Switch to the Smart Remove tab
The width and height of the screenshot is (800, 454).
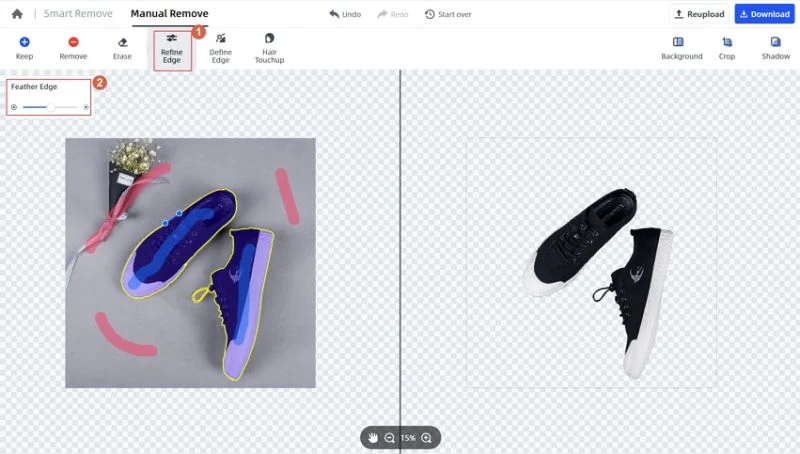[78, 14]
